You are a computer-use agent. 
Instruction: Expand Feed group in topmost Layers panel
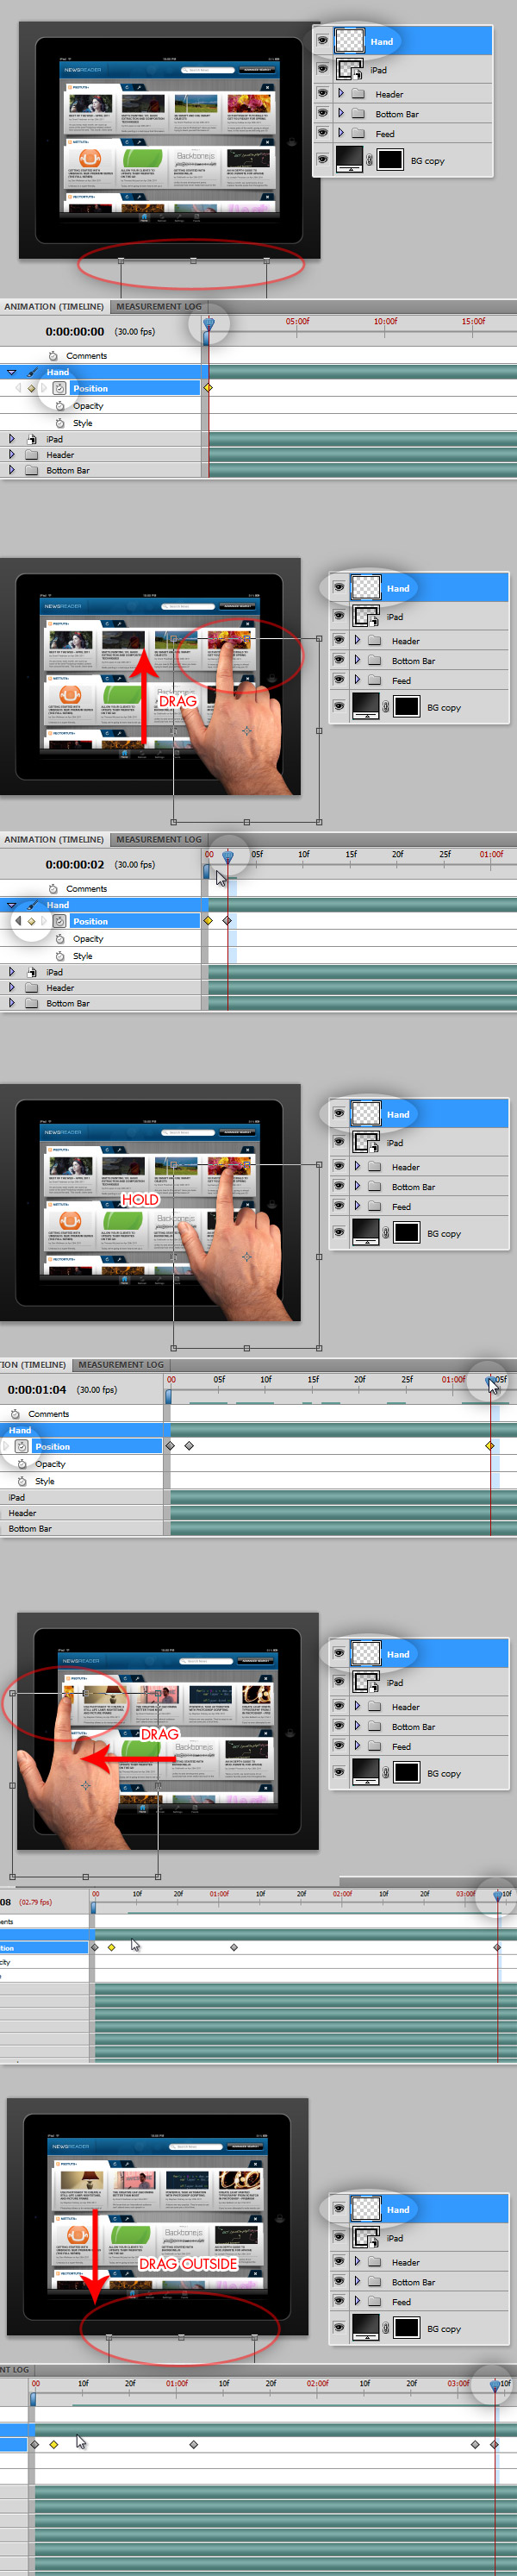click(x=341, y=133)
